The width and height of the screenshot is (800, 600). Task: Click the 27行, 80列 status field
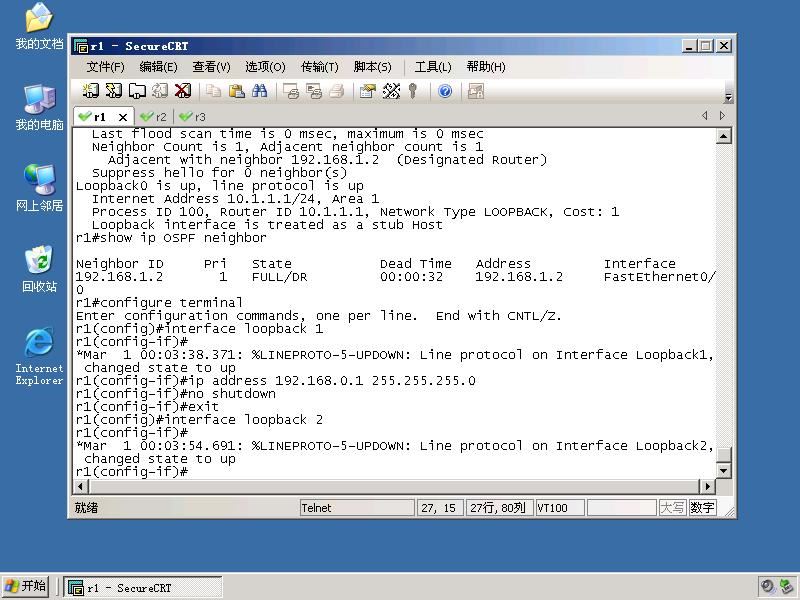pos(499,508)
